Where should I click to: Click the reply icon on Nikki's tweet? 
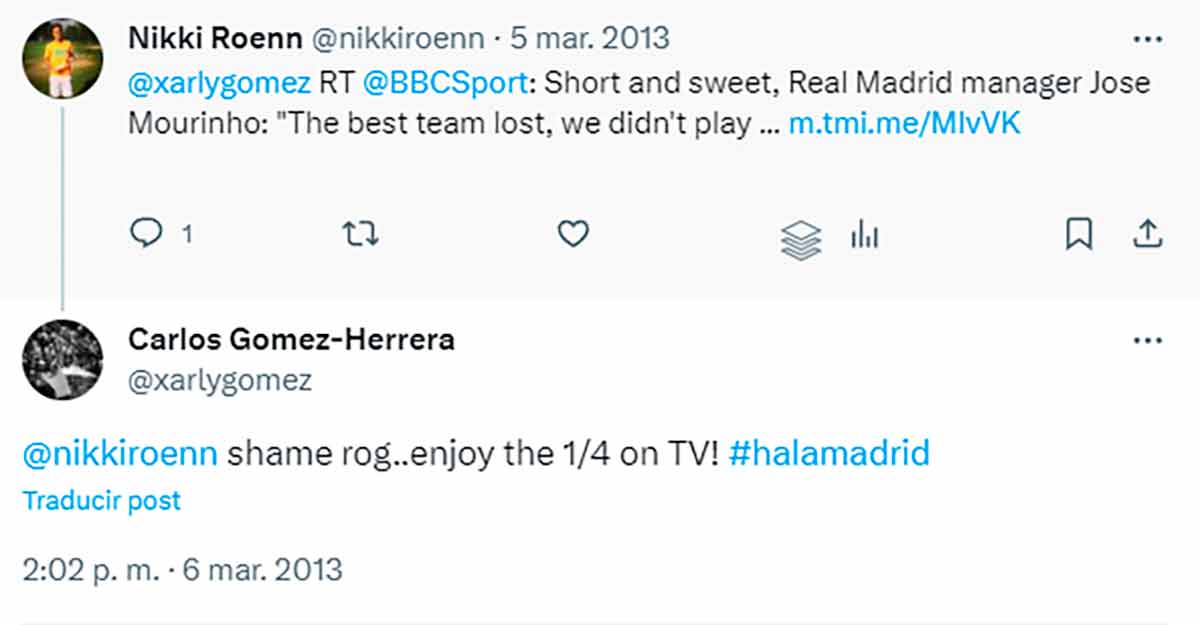pyautogui.click(x=146, y=234)
